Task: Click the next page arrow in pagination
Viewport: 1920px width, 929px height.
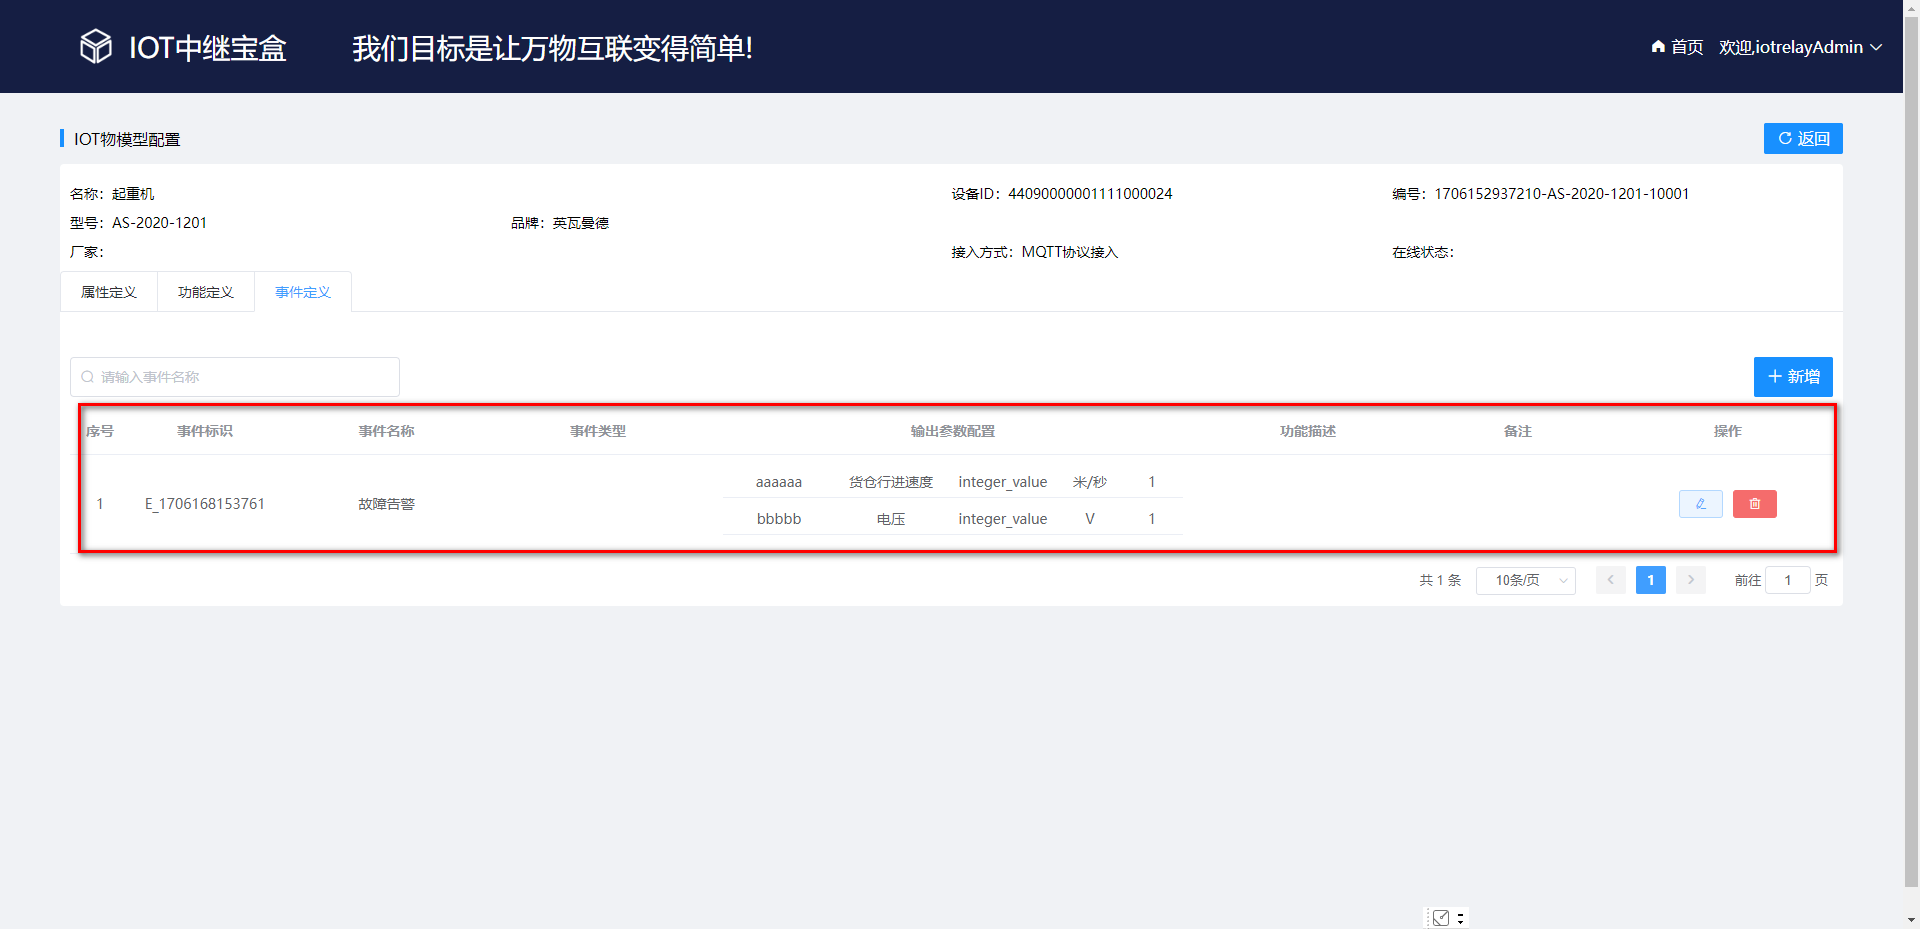Action: [1690, 580]
